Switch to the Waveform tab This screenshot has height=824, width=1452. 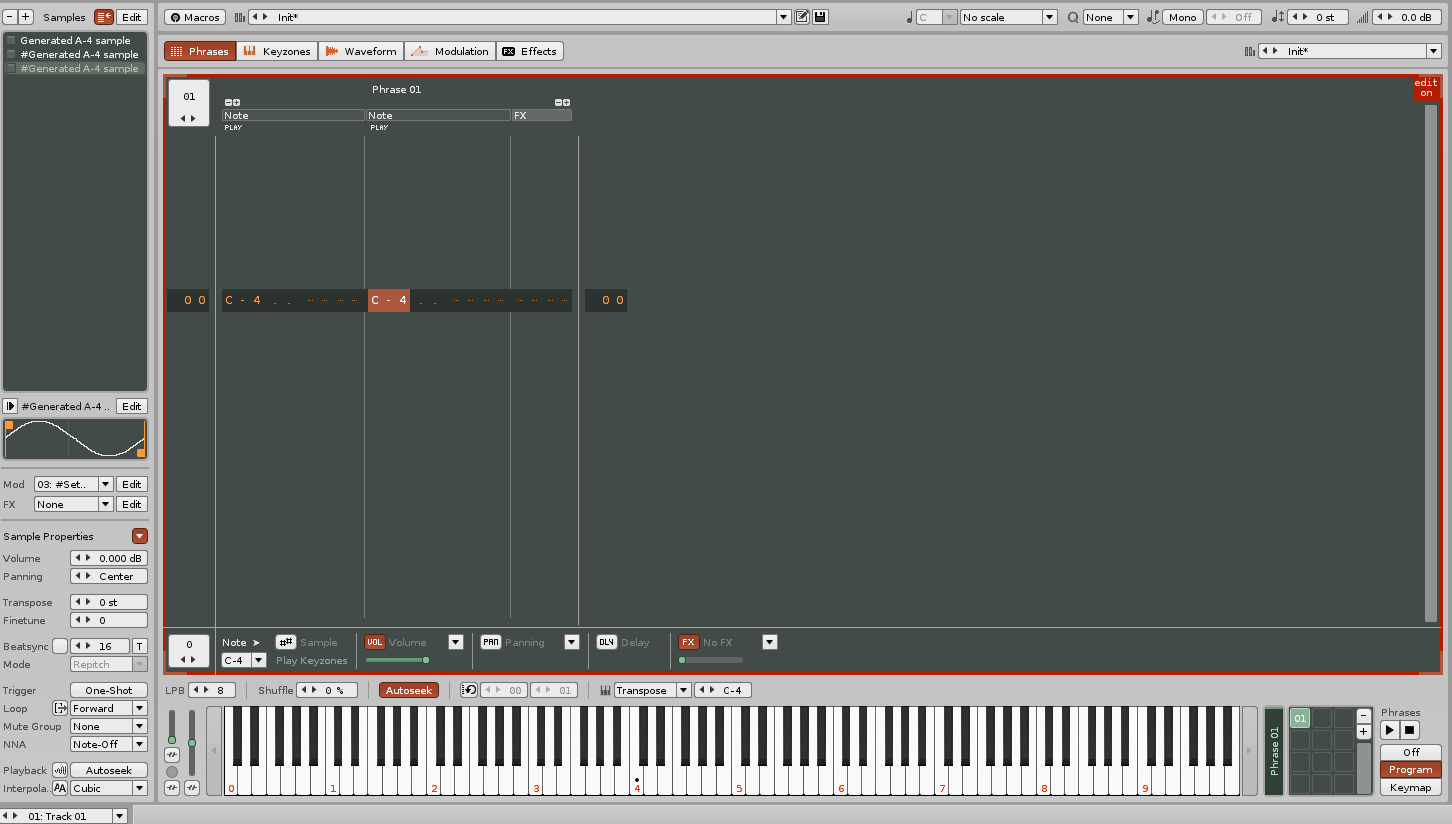point(361,51)
